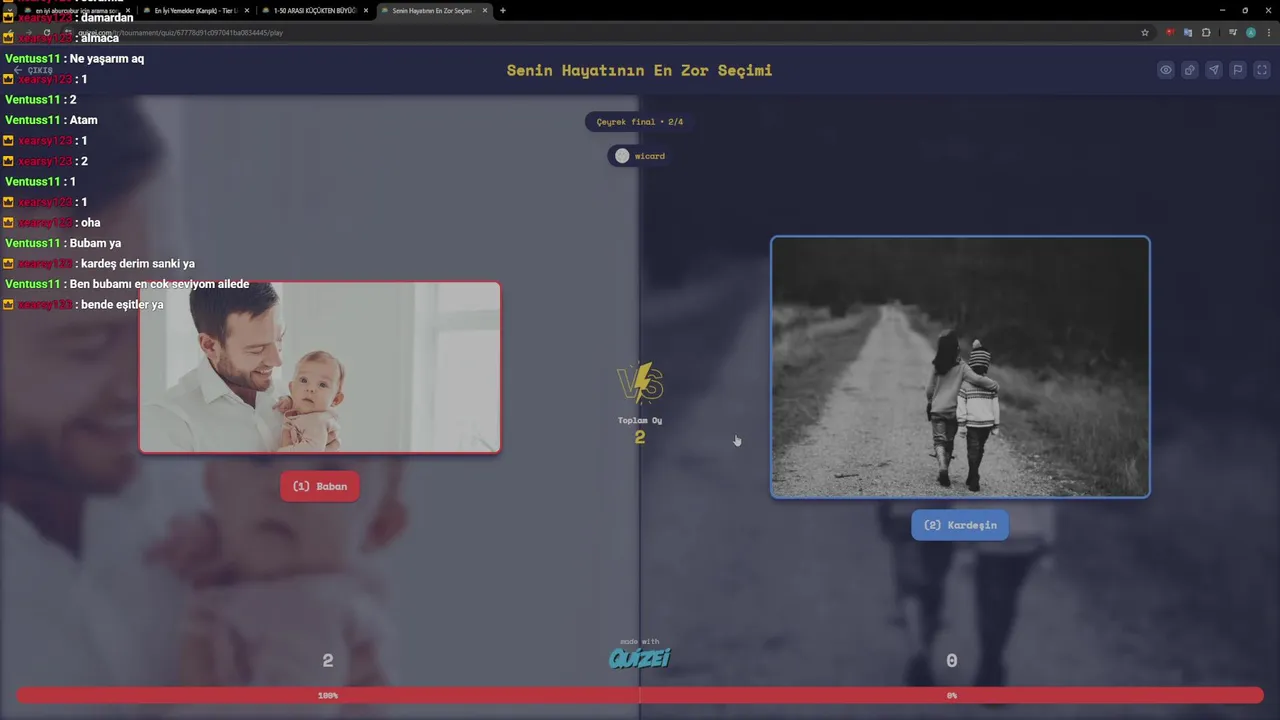Screen dimensions: 1280x720
Task: Click the browser address bar URL
Action: coord(180,32)
